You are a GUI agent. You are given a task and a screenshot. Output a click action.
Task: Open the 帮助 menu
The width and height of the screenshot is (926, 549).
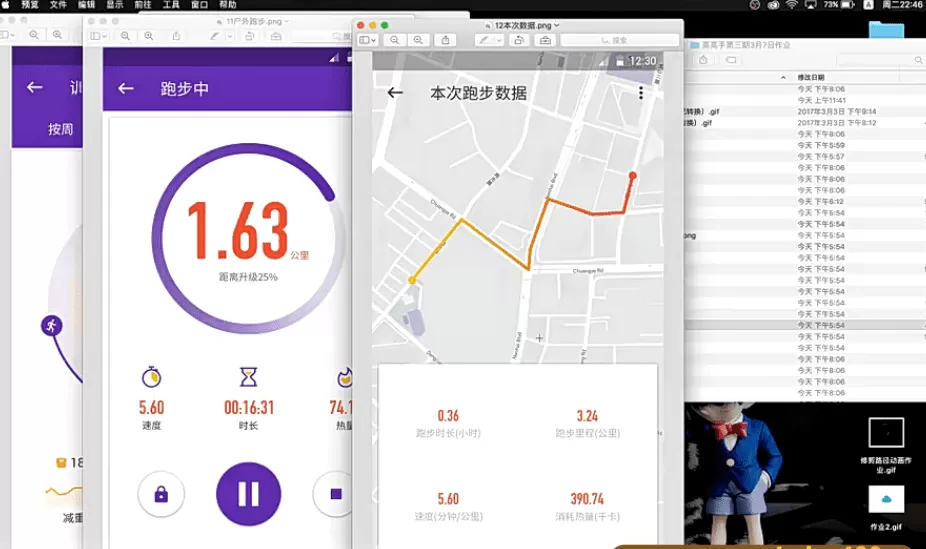[x=228, y=5]
